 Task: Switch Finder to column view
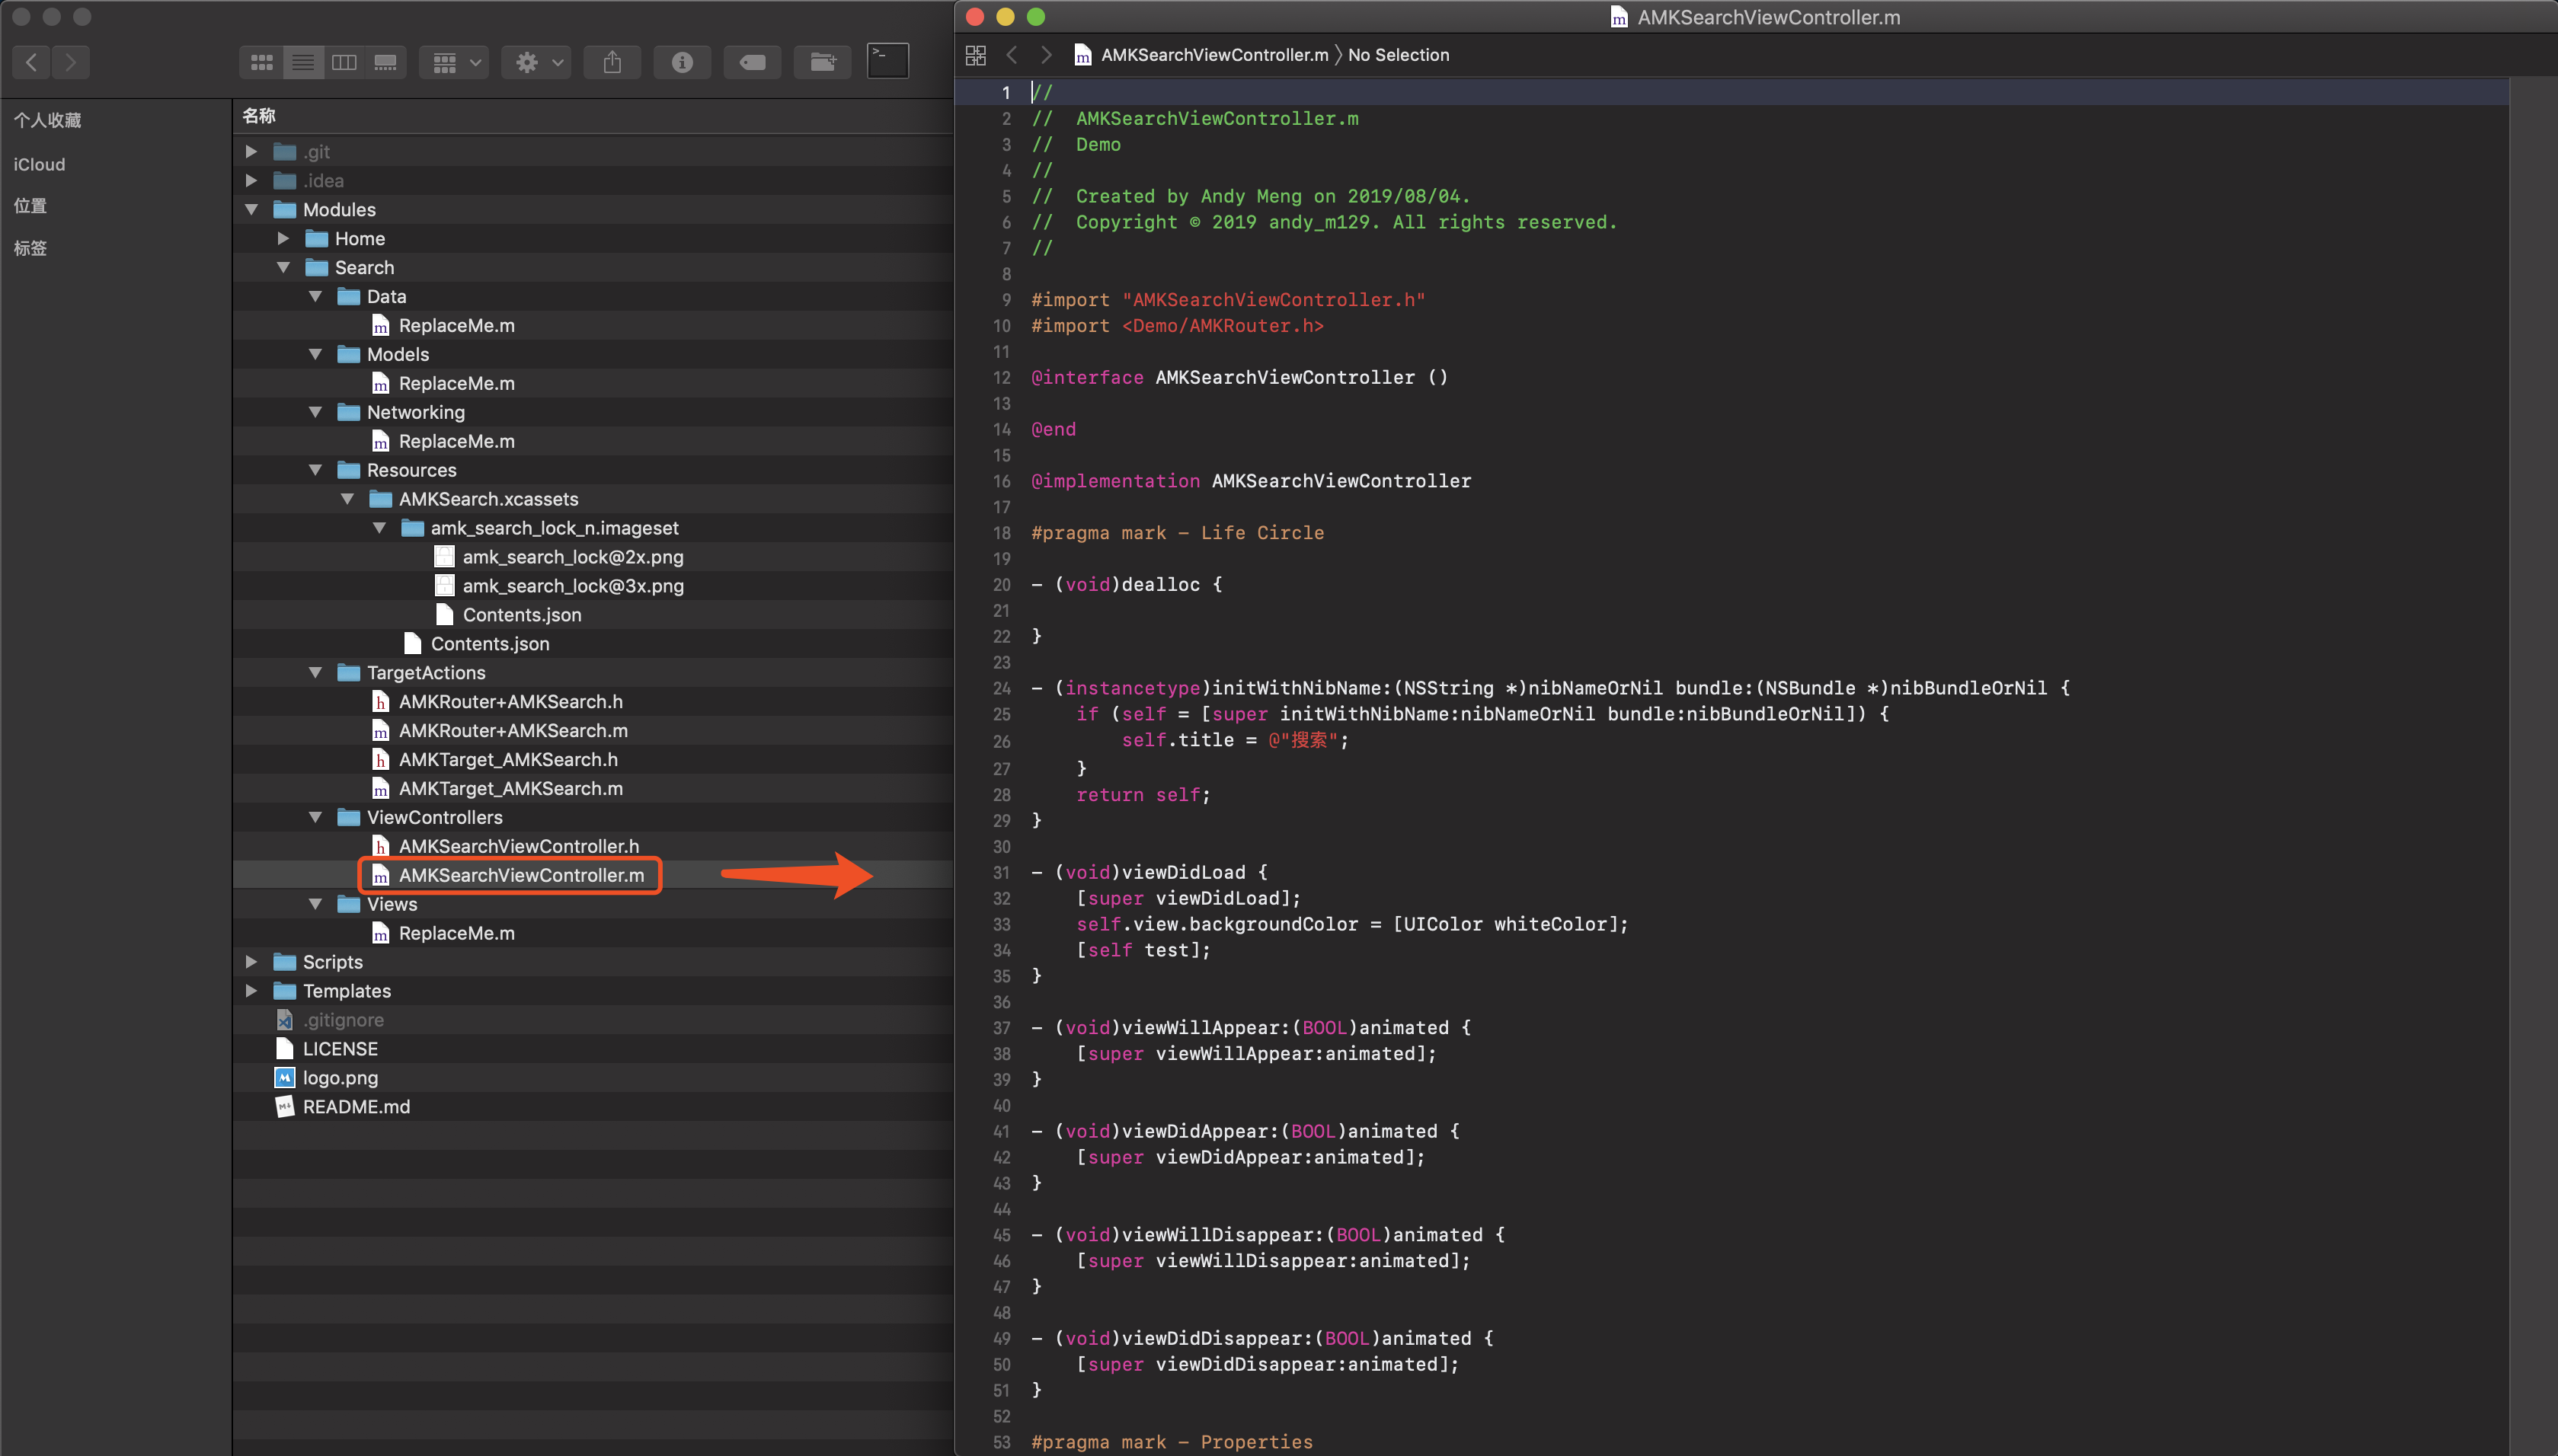[x=344, y=62]
